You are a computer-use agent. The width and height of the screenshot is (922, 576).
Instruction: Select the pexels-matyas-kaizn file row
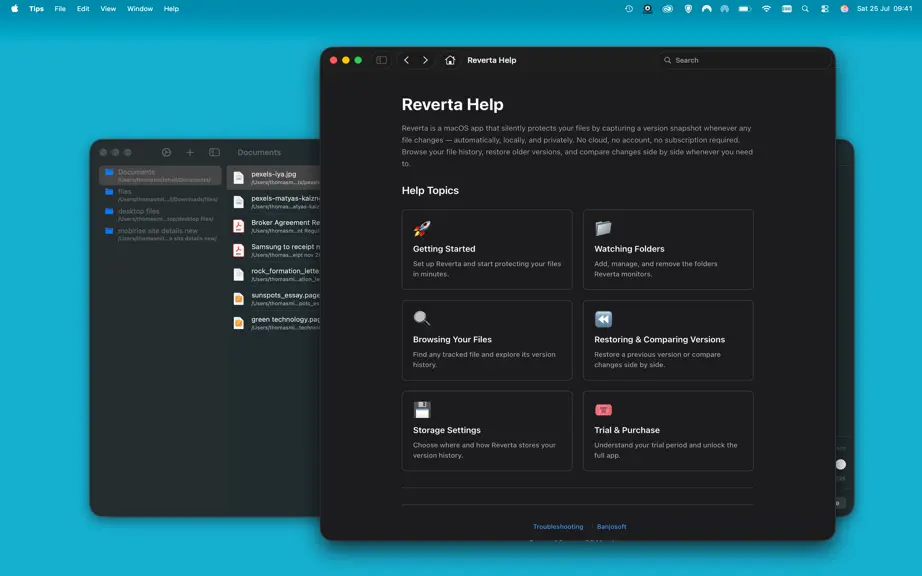point(273,202)
